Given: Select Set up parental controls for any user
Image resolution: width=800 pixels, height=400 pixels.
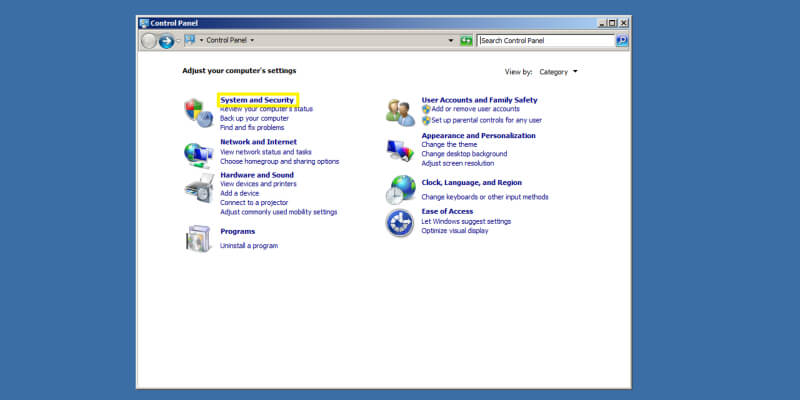Looking at the screenshot, I should [x=487, y=120].
